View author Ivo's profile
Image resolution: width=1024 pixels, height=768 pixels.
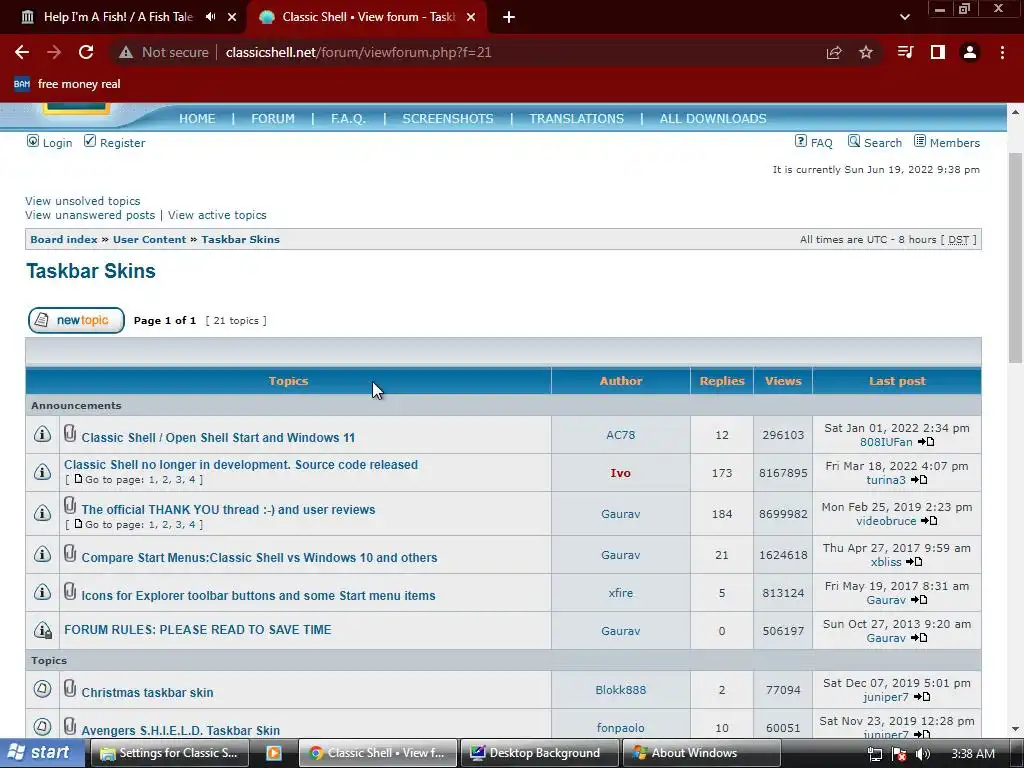620,473
